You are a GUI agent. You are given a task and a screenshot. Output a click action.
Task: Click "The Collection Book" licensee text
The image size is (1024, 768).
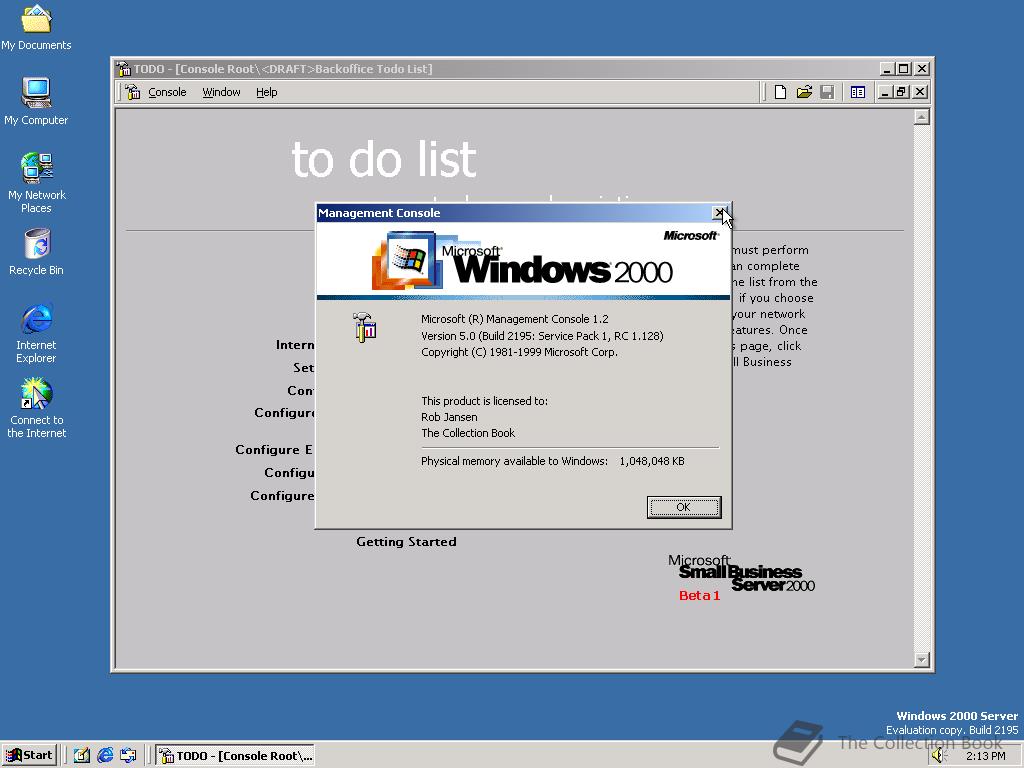pyautogui.click(x=468, y=433)
